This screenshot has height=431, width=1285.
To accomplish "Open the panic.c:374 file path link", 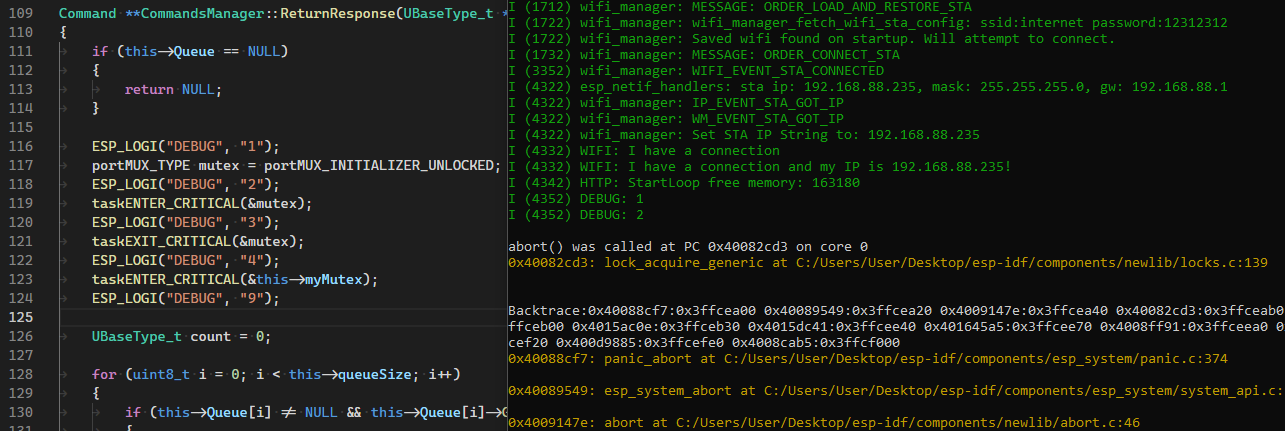I will click(x=953, y=358).
